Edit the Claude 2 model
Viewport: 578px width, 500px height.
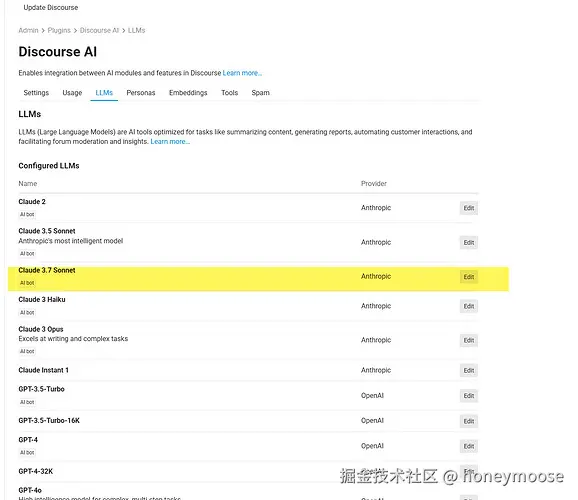469,208
